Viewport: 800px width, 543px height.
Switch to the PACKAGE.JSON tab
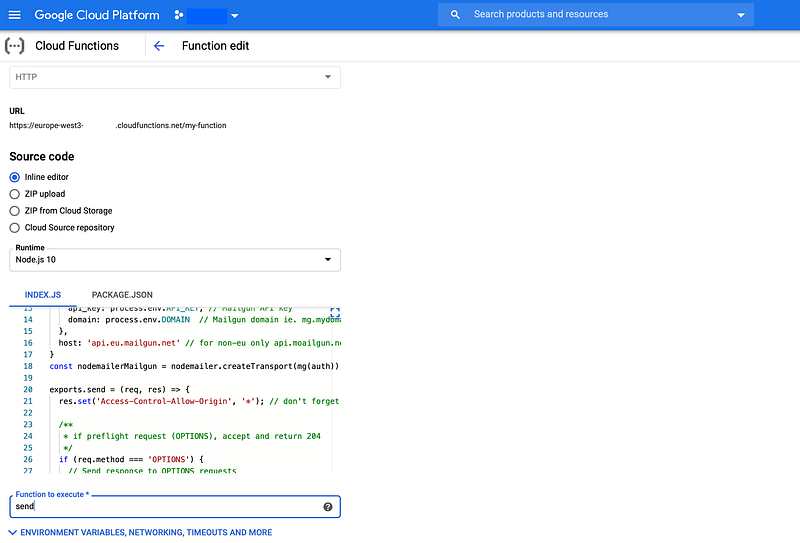point(122,295)
